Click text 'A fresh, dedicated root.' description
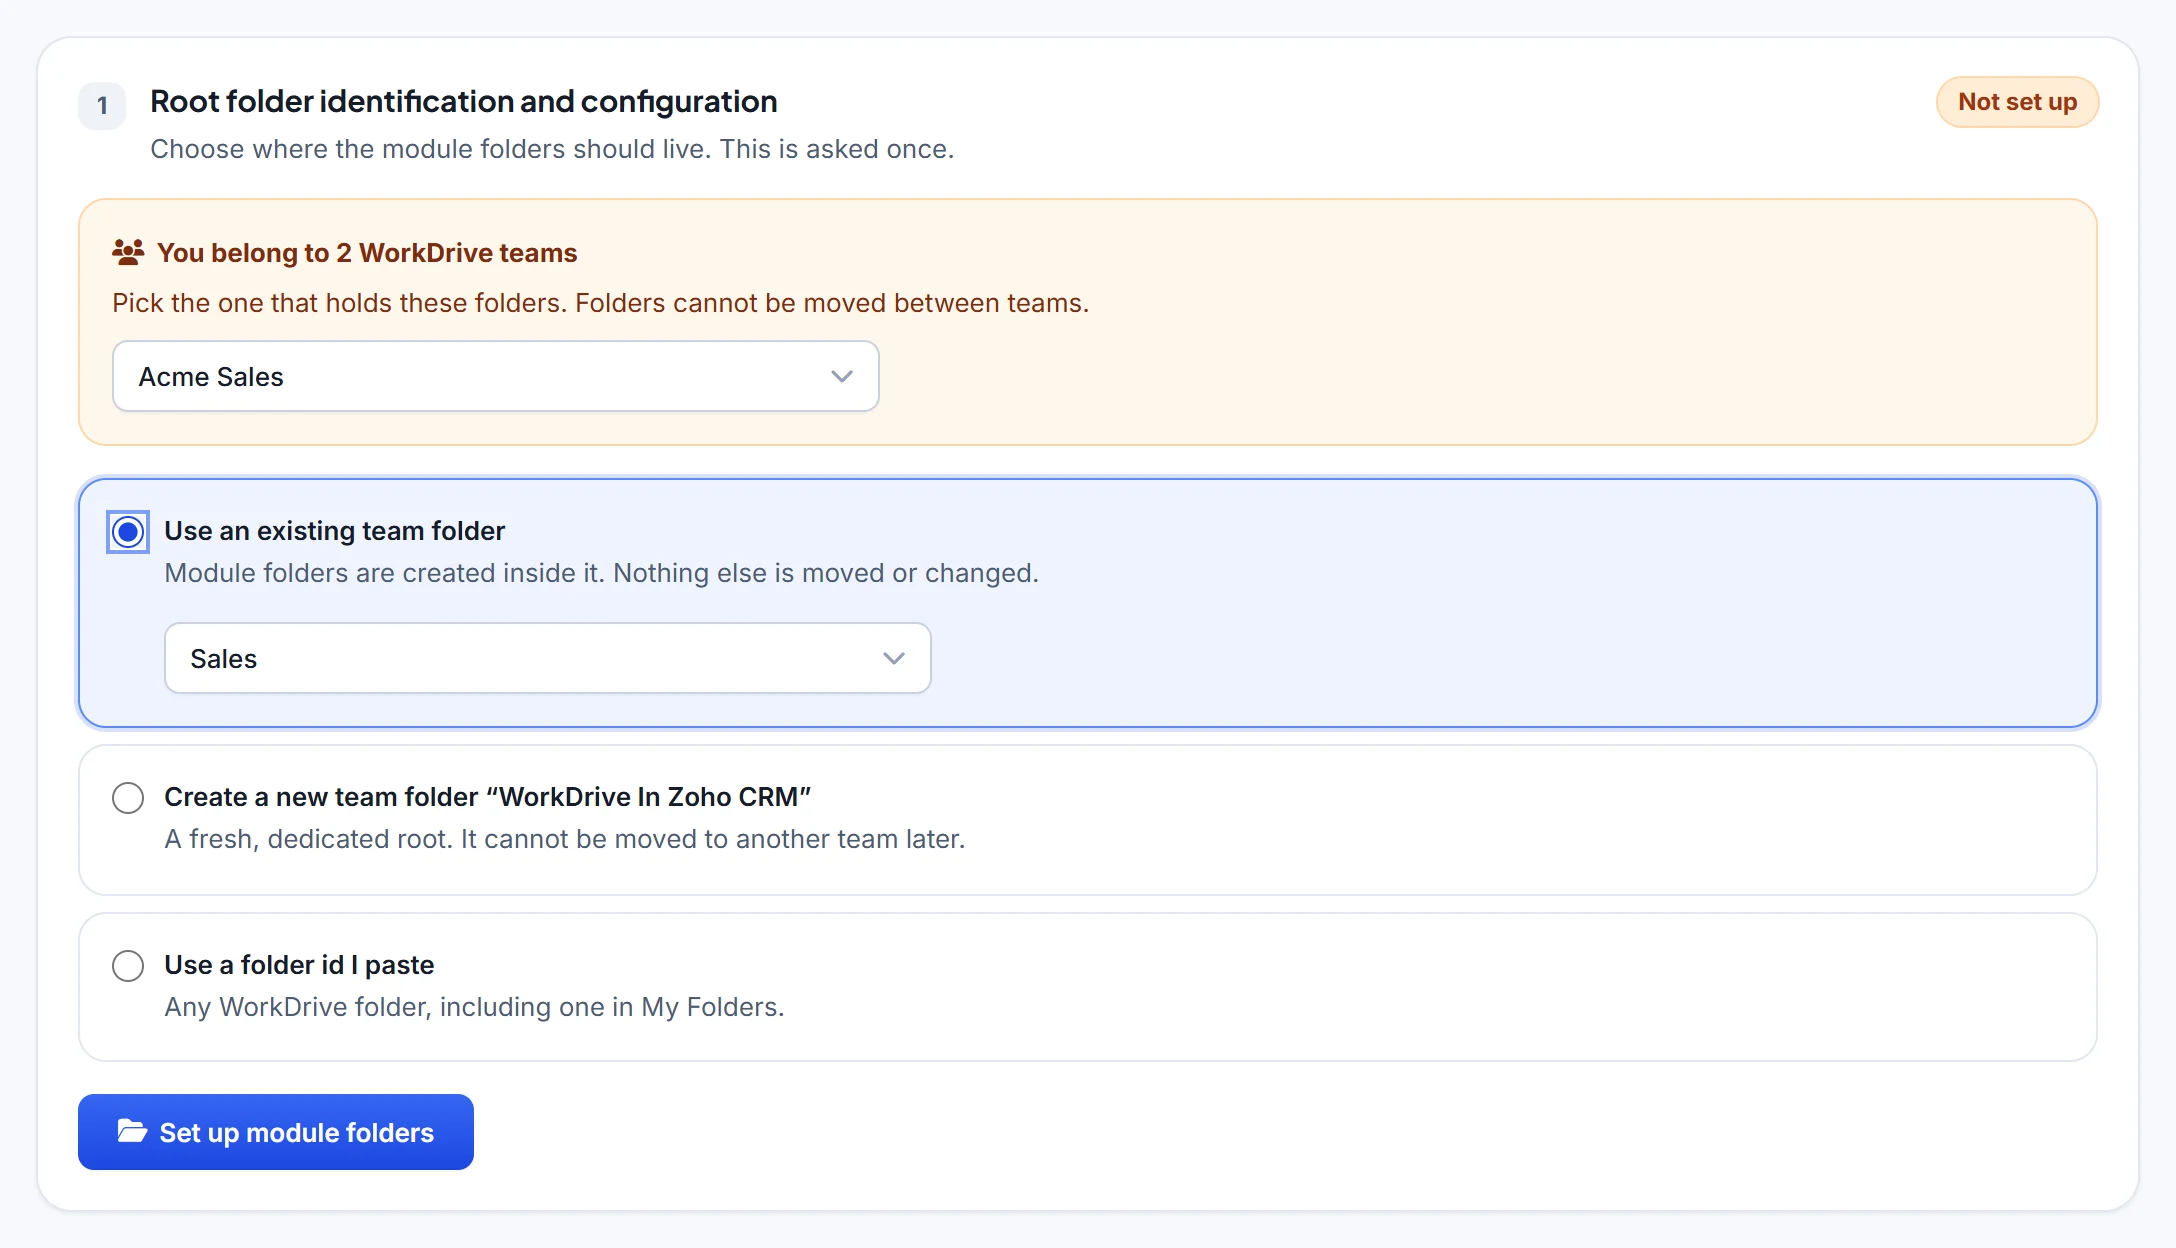Image resolution: width=2176 pixels, height=1248 pixels. pyautogui.click(x=565, y=839)
